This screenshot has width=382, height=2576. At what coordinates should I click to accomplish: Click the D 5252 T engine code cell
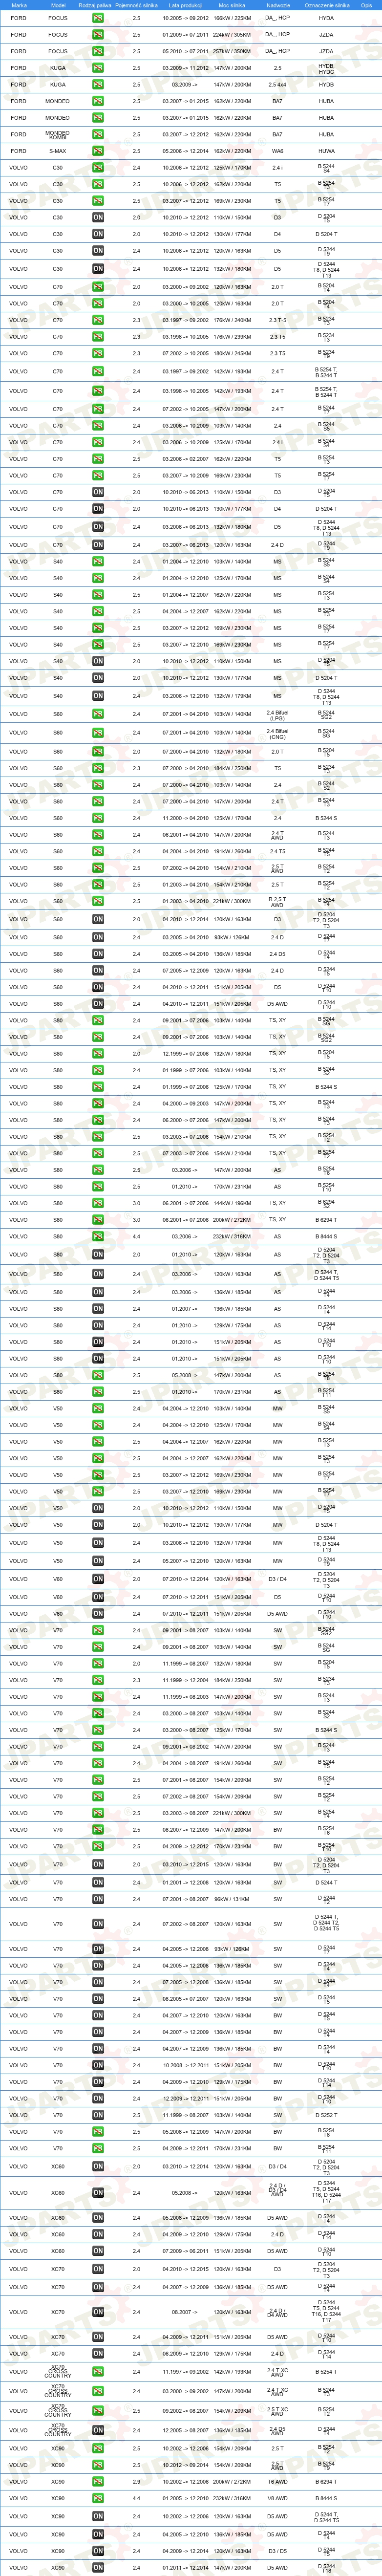click(327, 2115)
